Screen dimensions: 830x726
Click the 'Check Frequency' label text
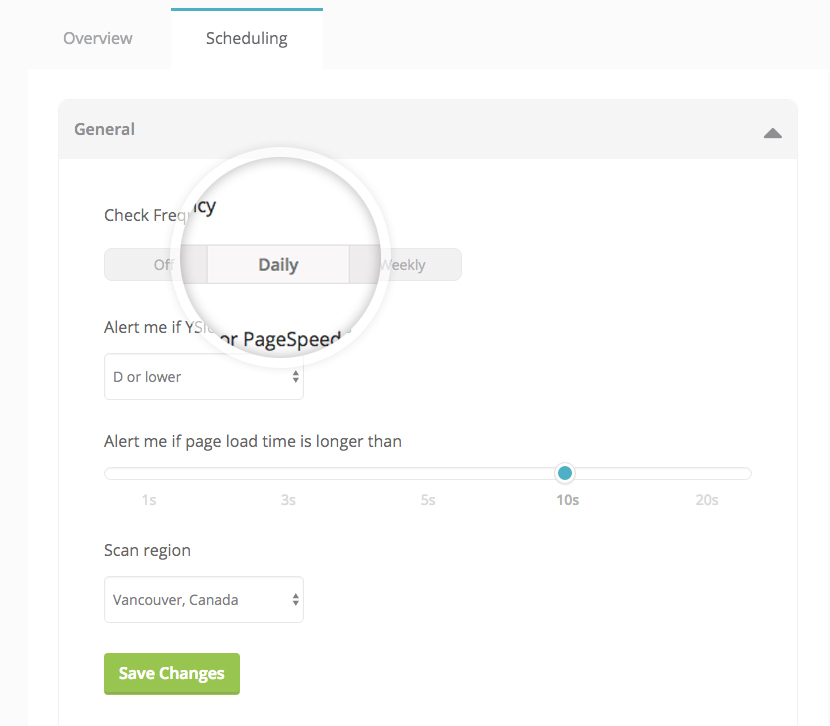point(150,215)
